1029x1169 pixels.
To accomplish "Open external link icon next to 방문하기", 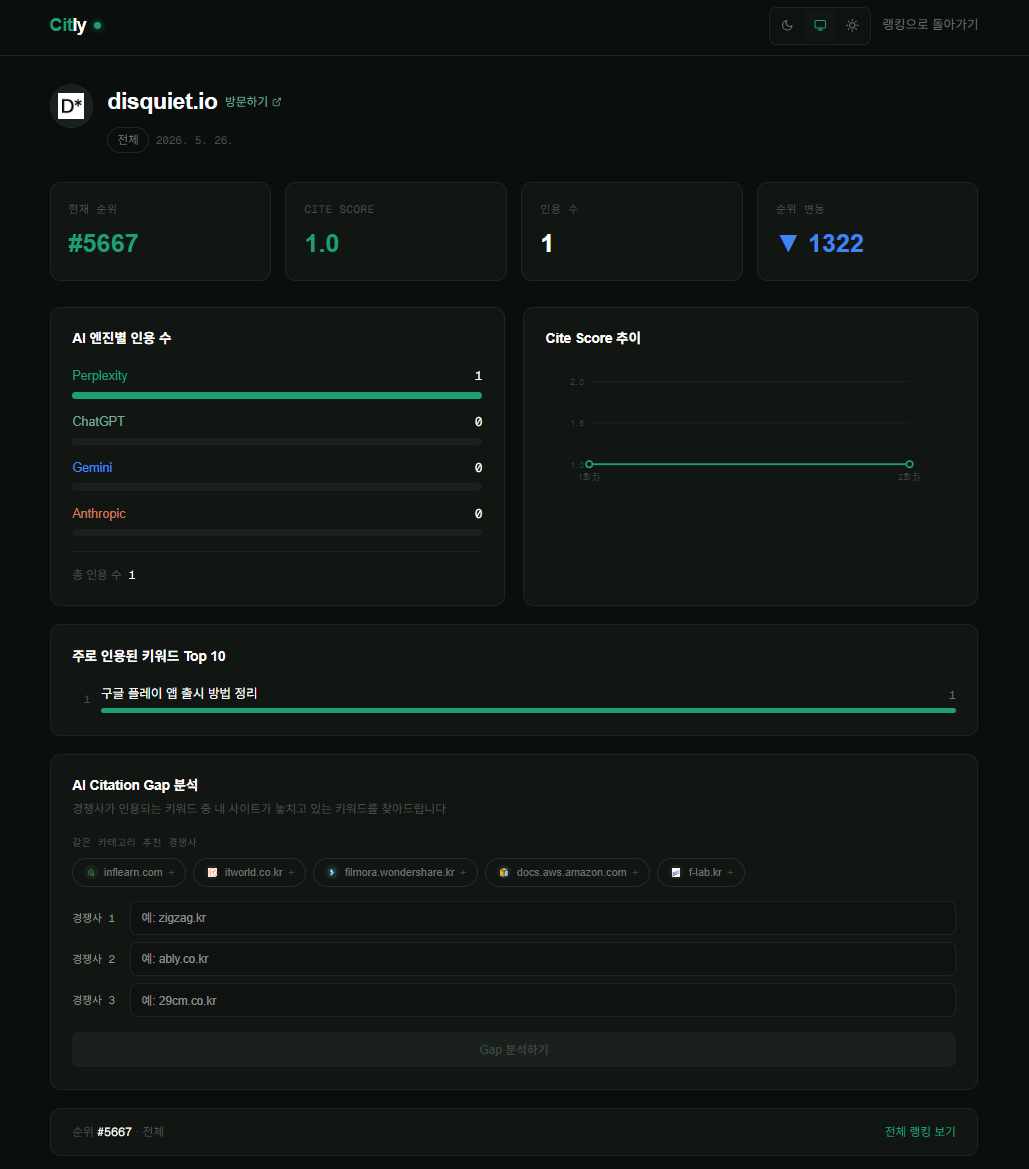I will coord(277,102).
